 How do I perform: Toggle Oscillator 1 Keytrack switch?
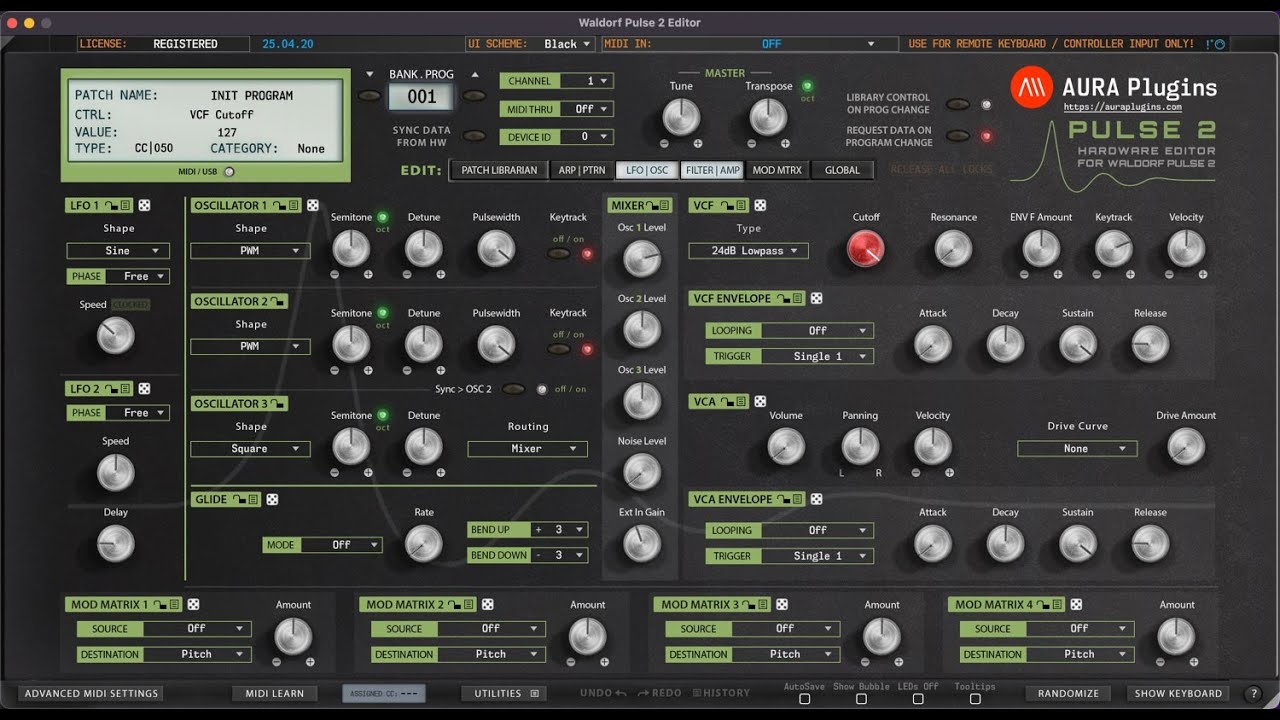point(559,253)
